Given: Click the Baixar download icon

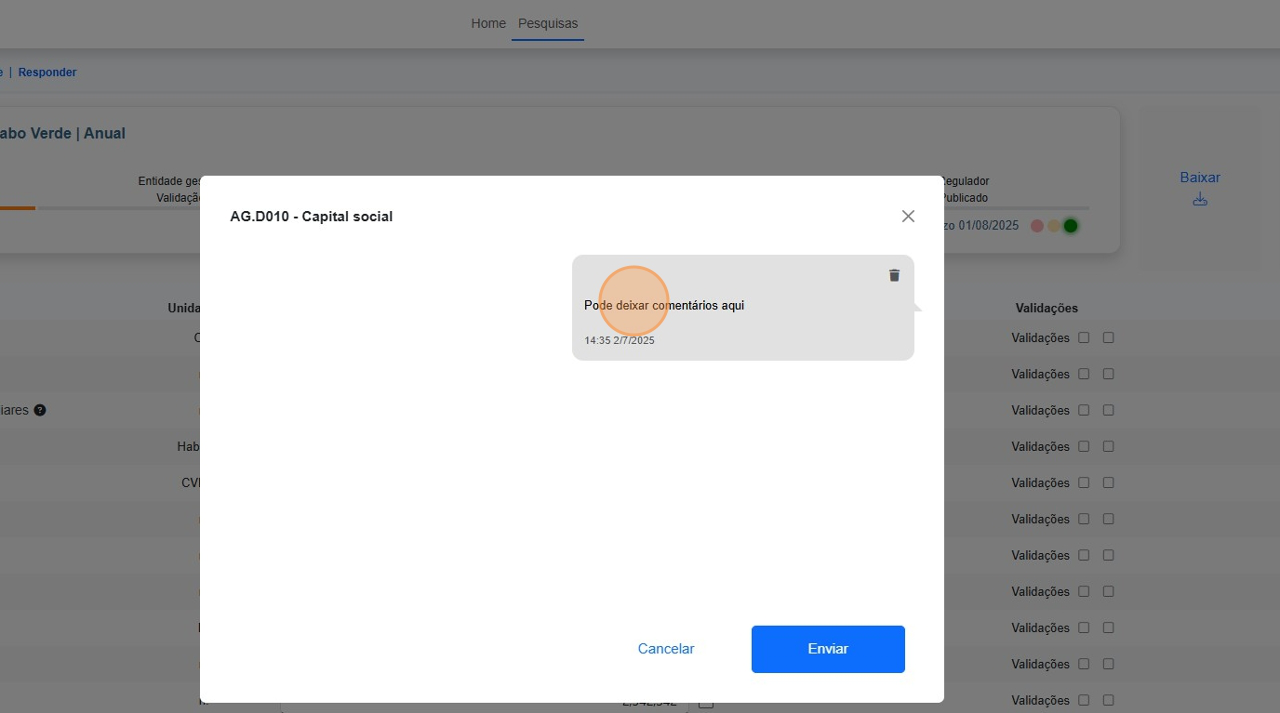Looking at the screenshot, I should 1199,199.
